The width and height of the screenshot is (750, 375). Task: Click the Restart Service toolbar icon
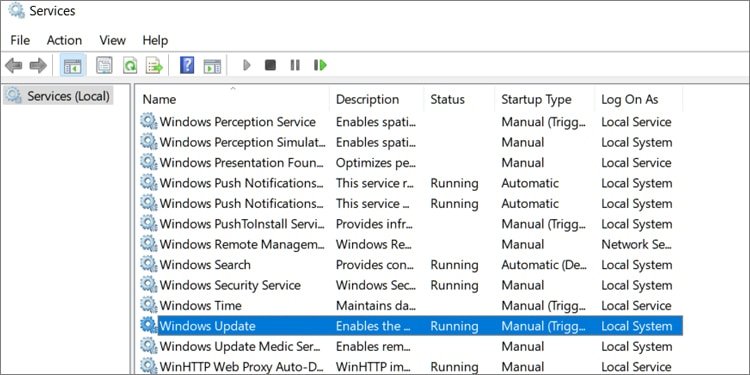pyautogui.click(x=320, y=65)
